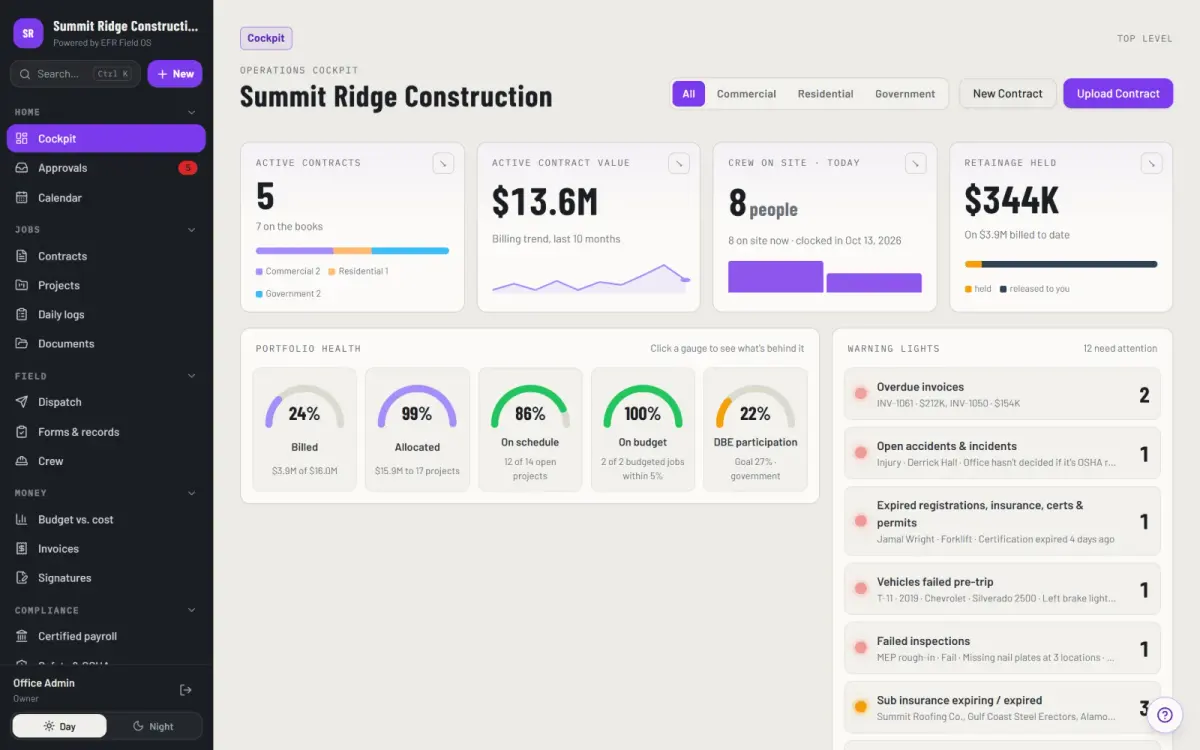Go to Contracts in sidebar
The height and width of the screenshot is (750, 1200).
click(106, 256)
